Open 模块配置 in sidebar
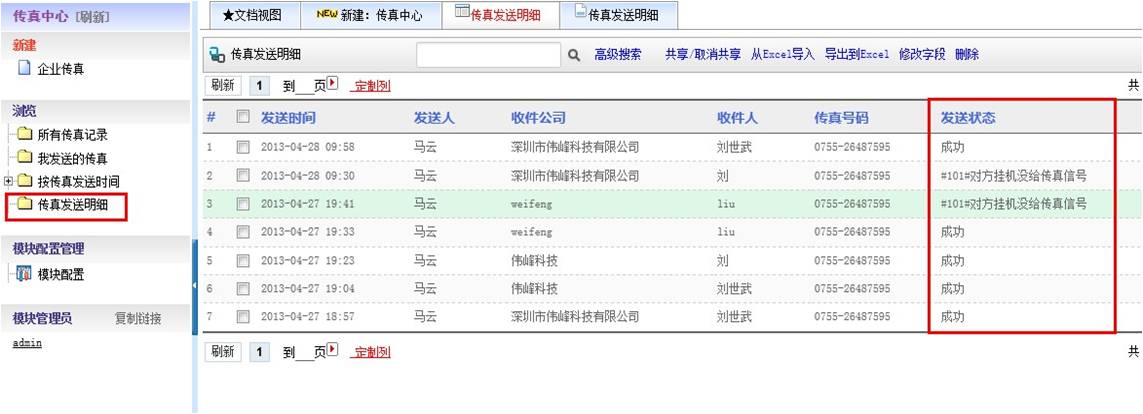The height and width of the screenshot is (414, 1143). click(x=61, y=275)
